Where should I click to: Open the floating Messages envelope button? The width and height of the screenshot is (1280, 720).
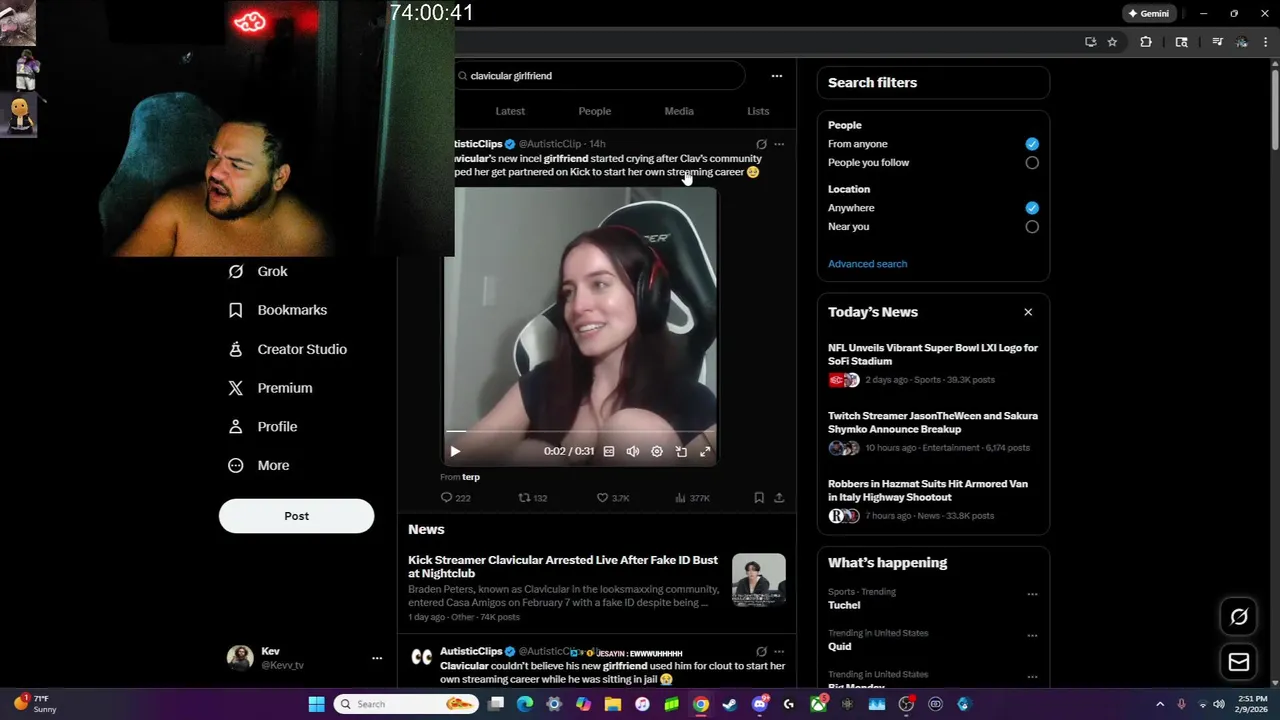1238,662
